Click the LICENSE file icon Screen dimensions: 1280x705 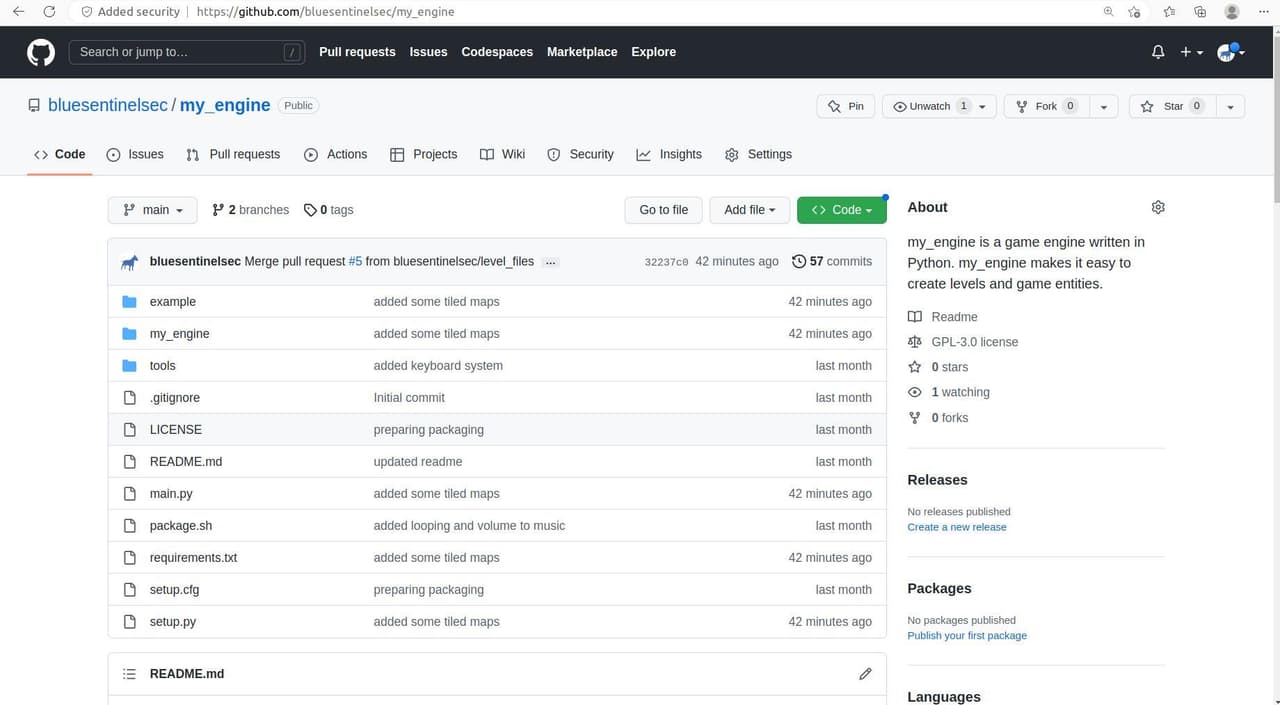(129, 430)
